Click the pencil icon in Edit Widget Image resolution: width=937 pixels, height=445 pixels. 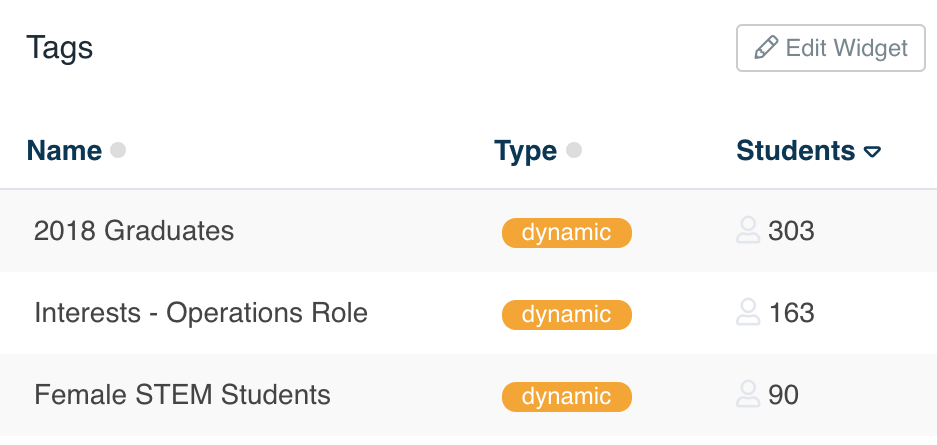[x=766, y=48]
